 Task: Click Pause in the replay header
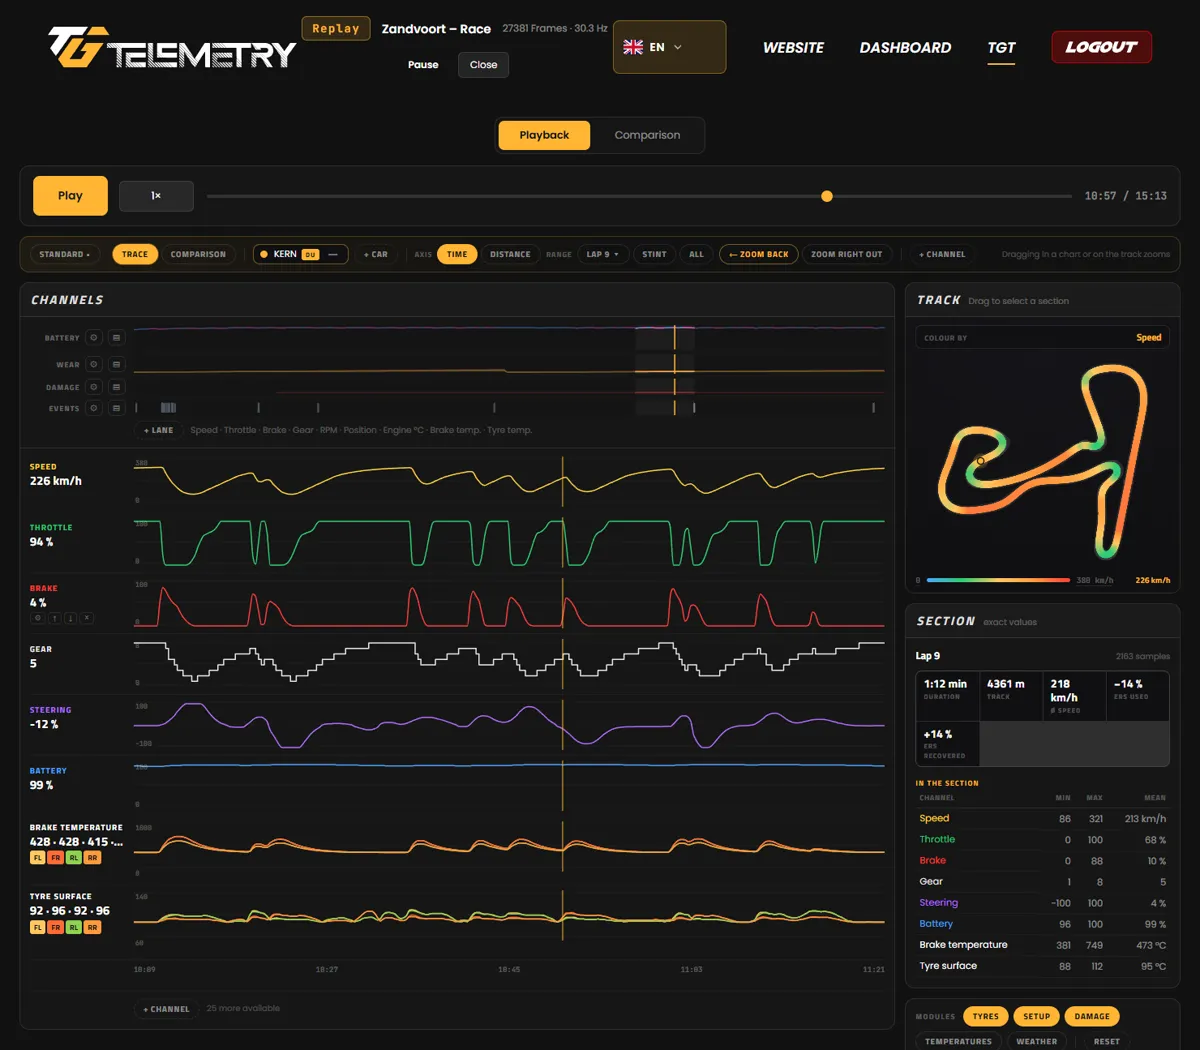(x=423, y=65)
